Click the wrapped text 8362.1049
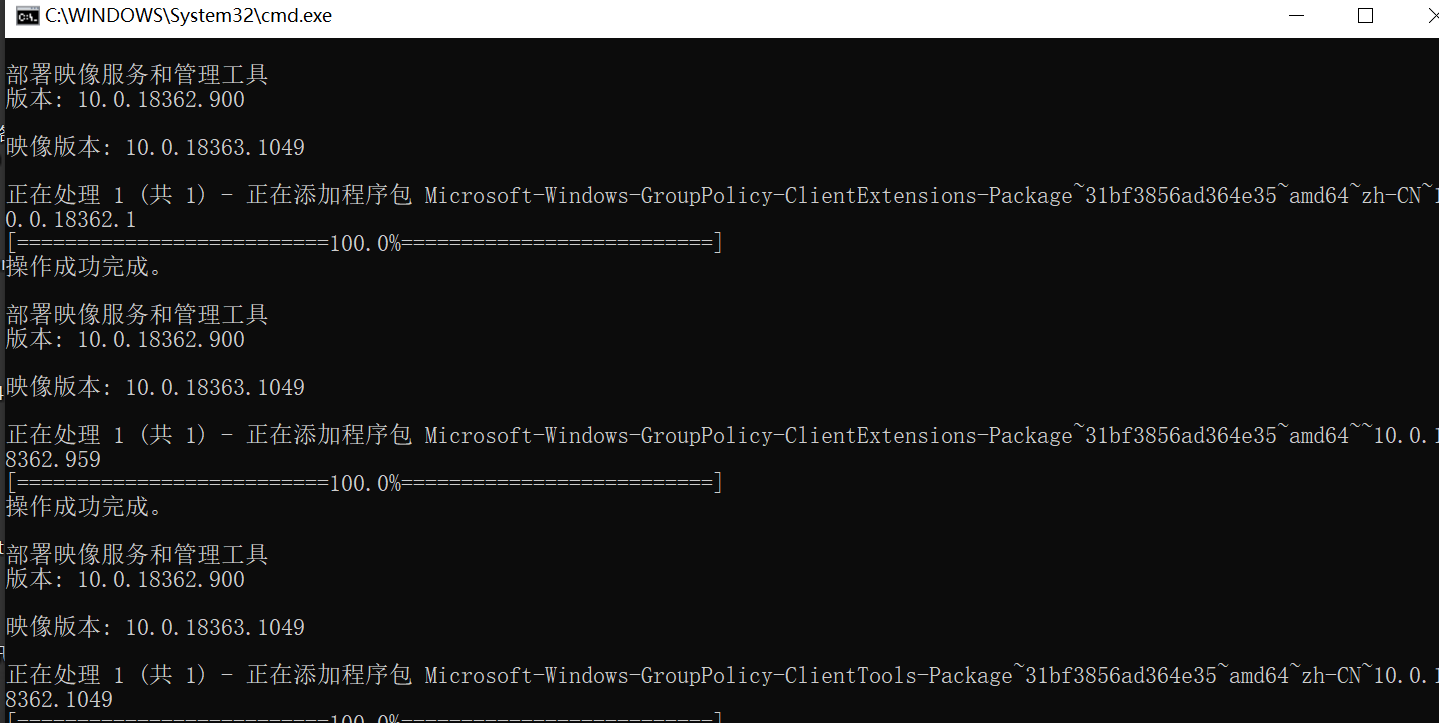 [x=59, y=700]
